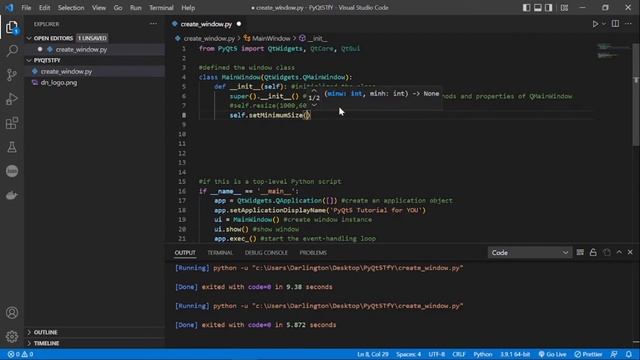This screenshot has width=640, height=360.
Task: Open dn_logo.png file
Action: (x=59, y=82)
